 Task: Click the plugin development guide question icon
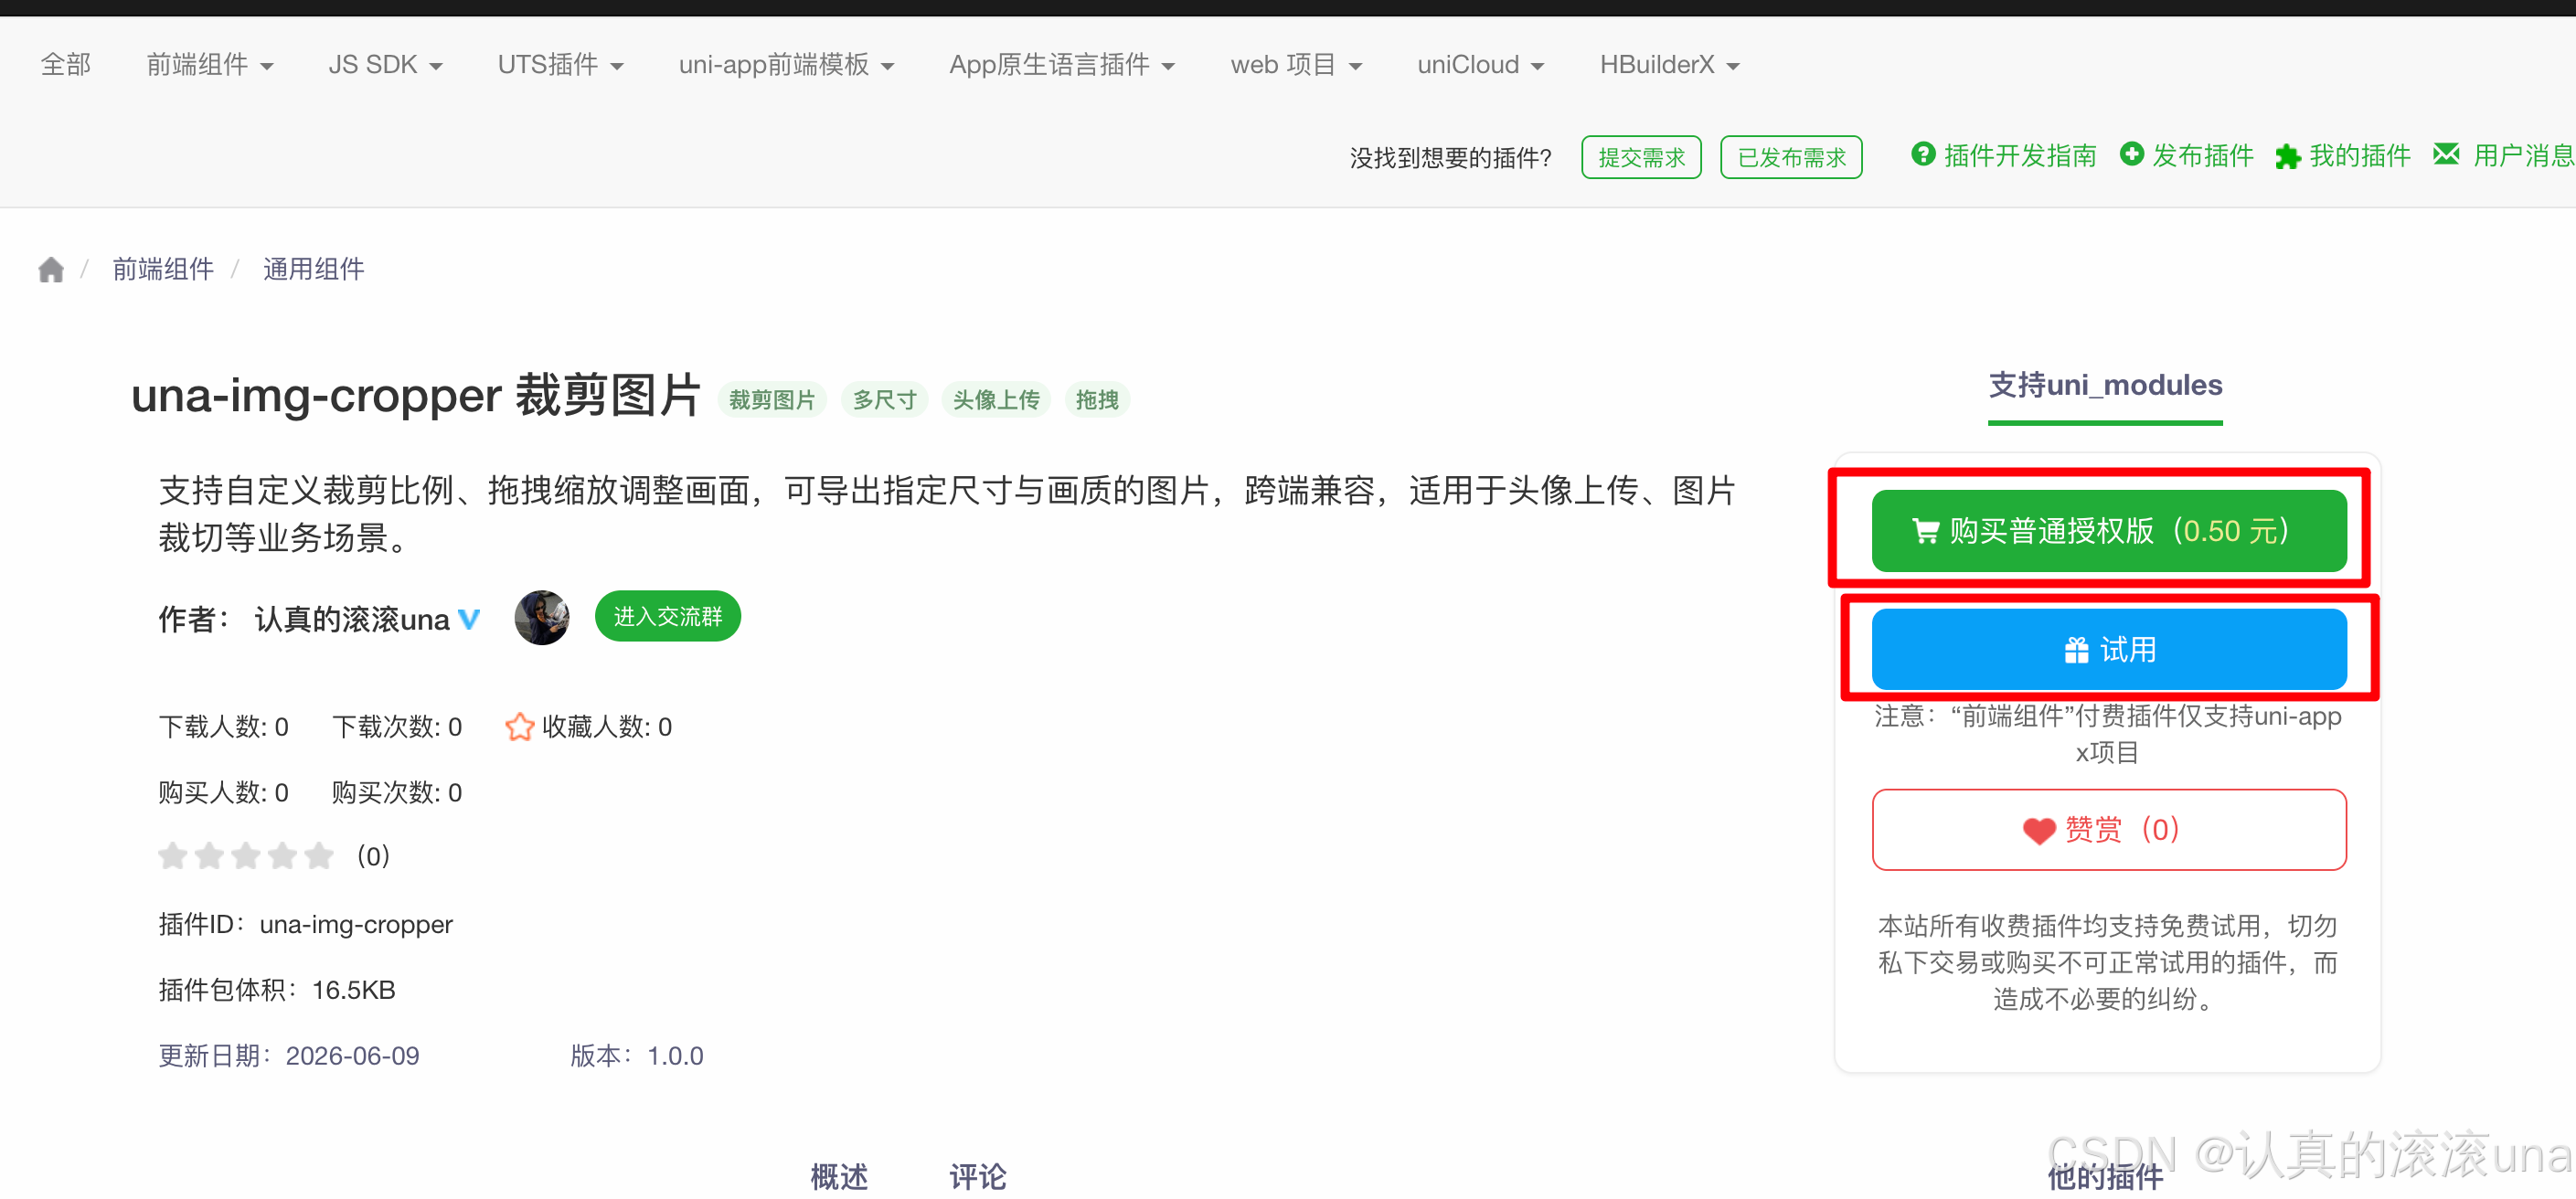[1922, 155]
